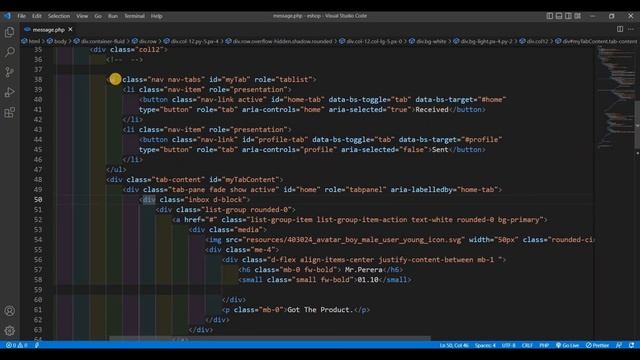Viewport: 640px width, 360px height.
Task: Open the Manage gear icon
Action: [x=9, y=331]
